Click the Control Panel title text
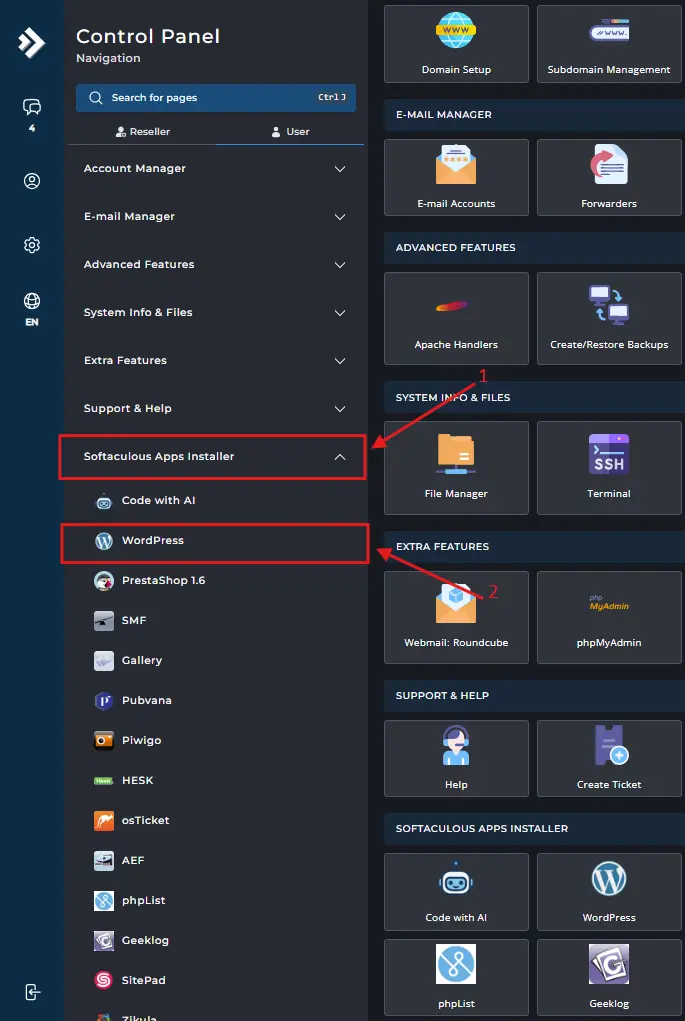685x1021 pixels. 148,36
